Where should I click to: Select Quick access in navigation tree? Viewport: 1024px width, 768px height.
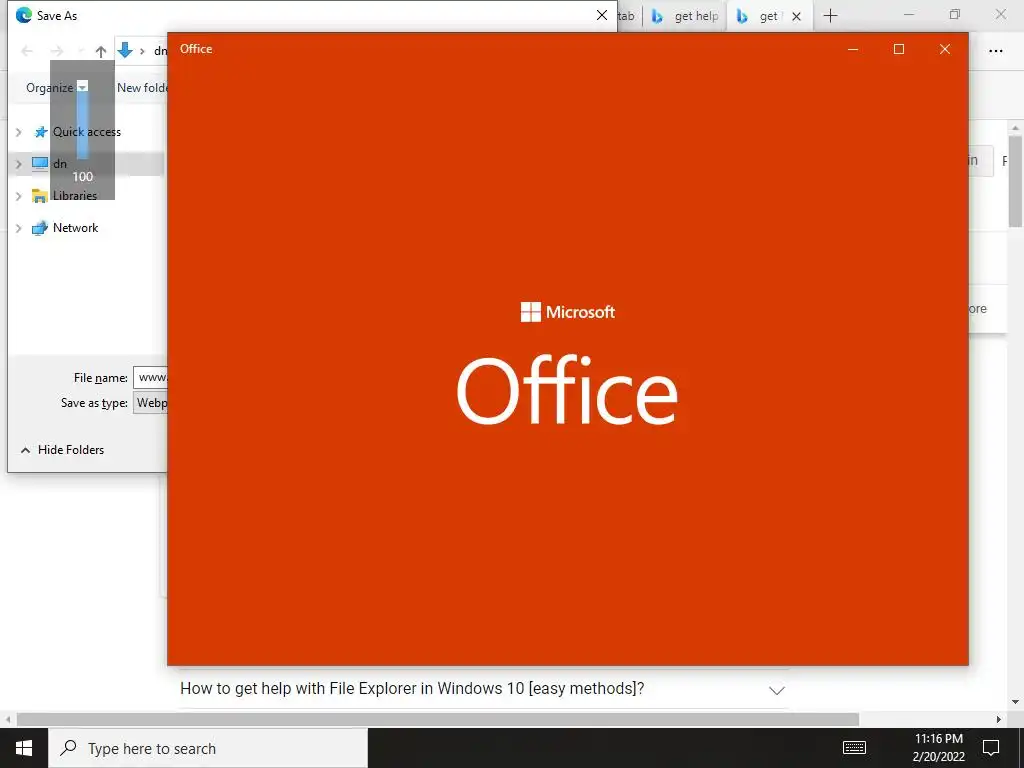point(86,132)
